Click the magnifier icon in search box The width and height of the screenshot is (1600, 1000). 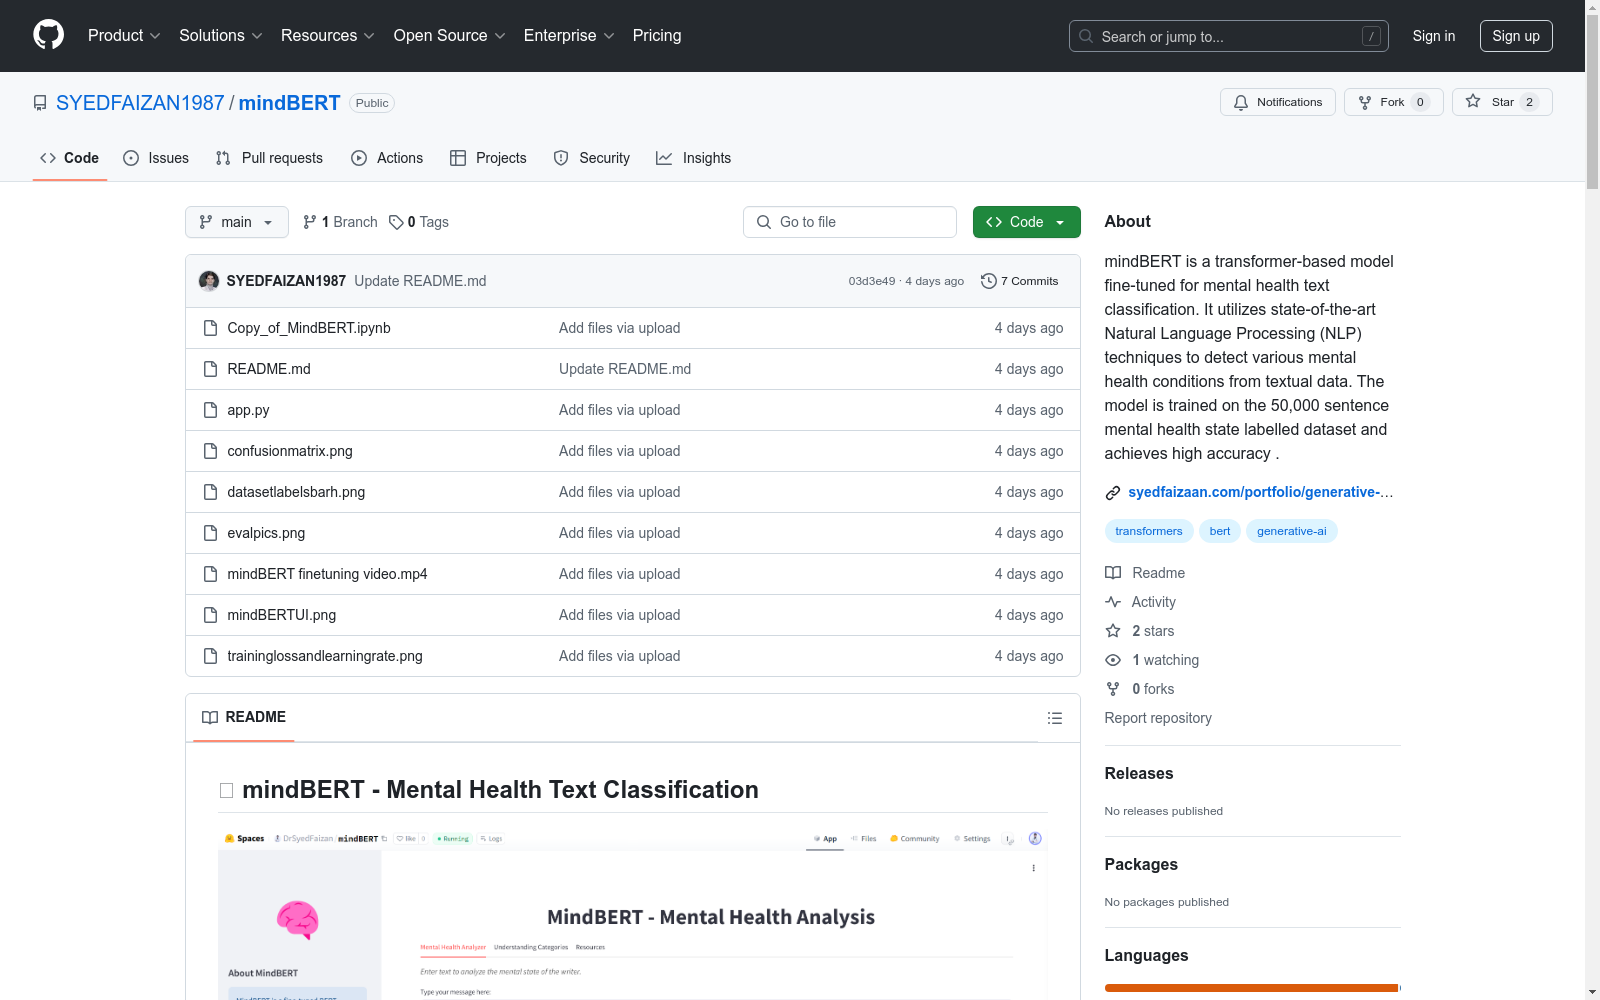click(x=1086, y=36)
